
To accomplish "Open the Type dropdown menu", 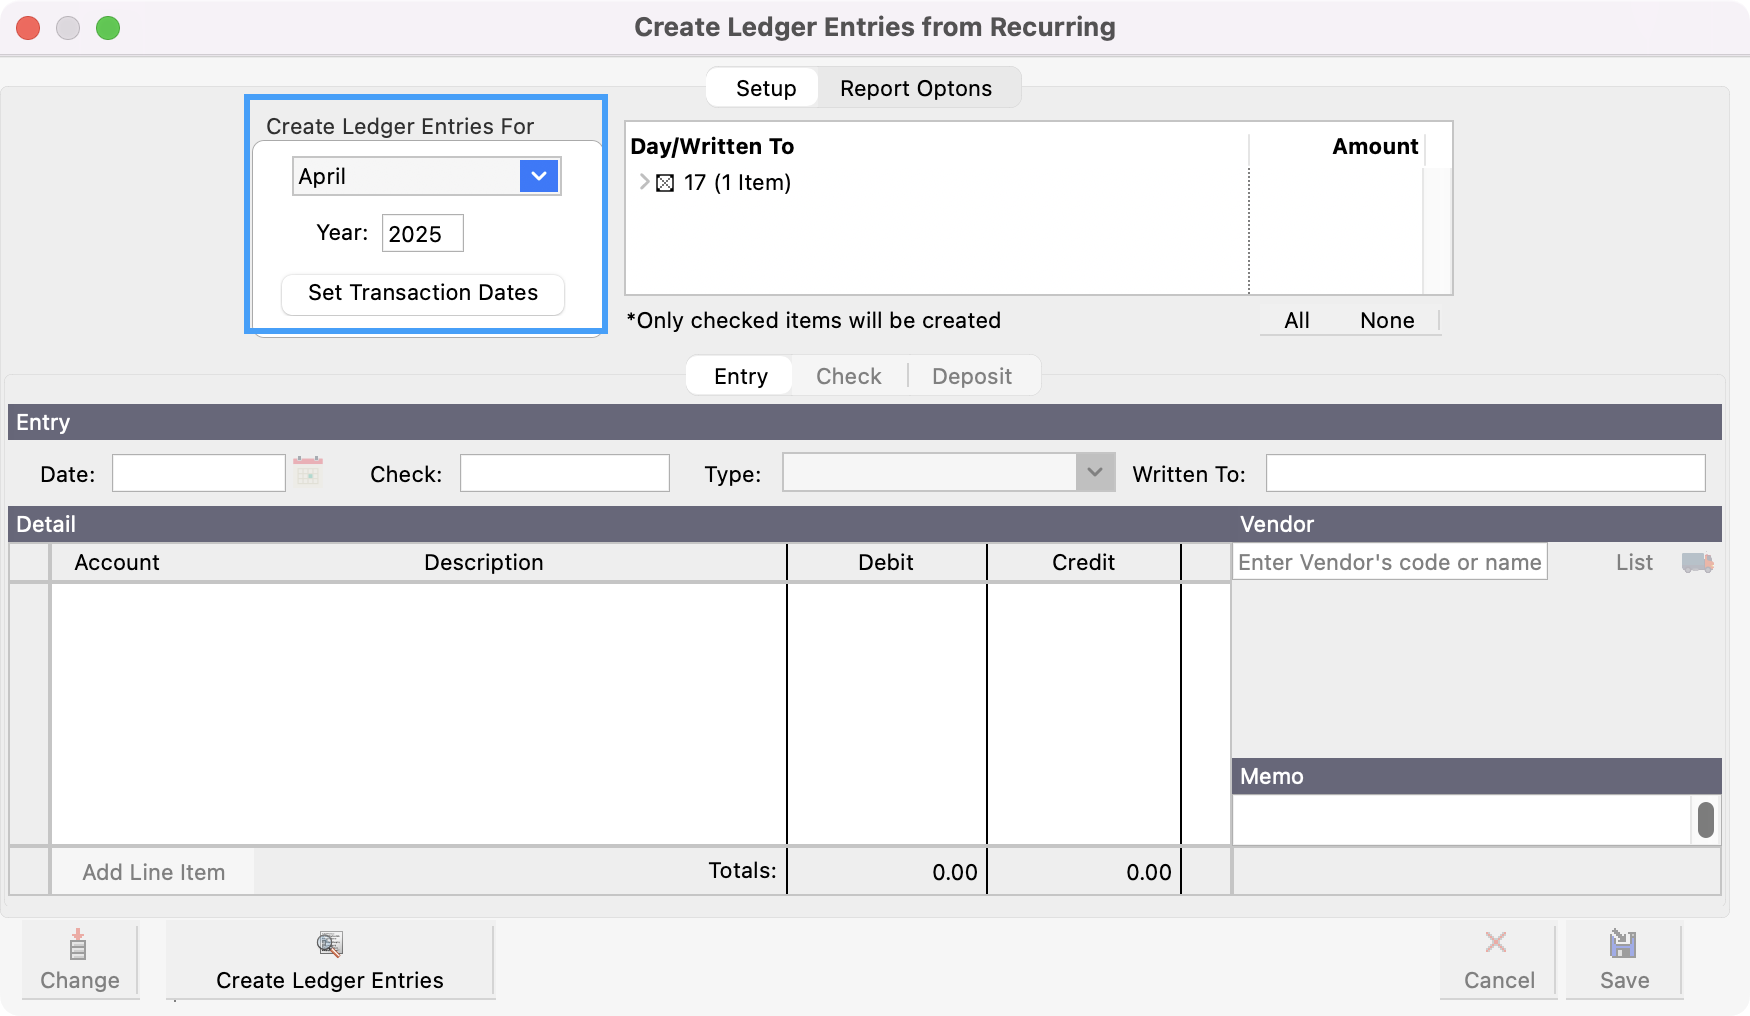I will (1095, 473).
